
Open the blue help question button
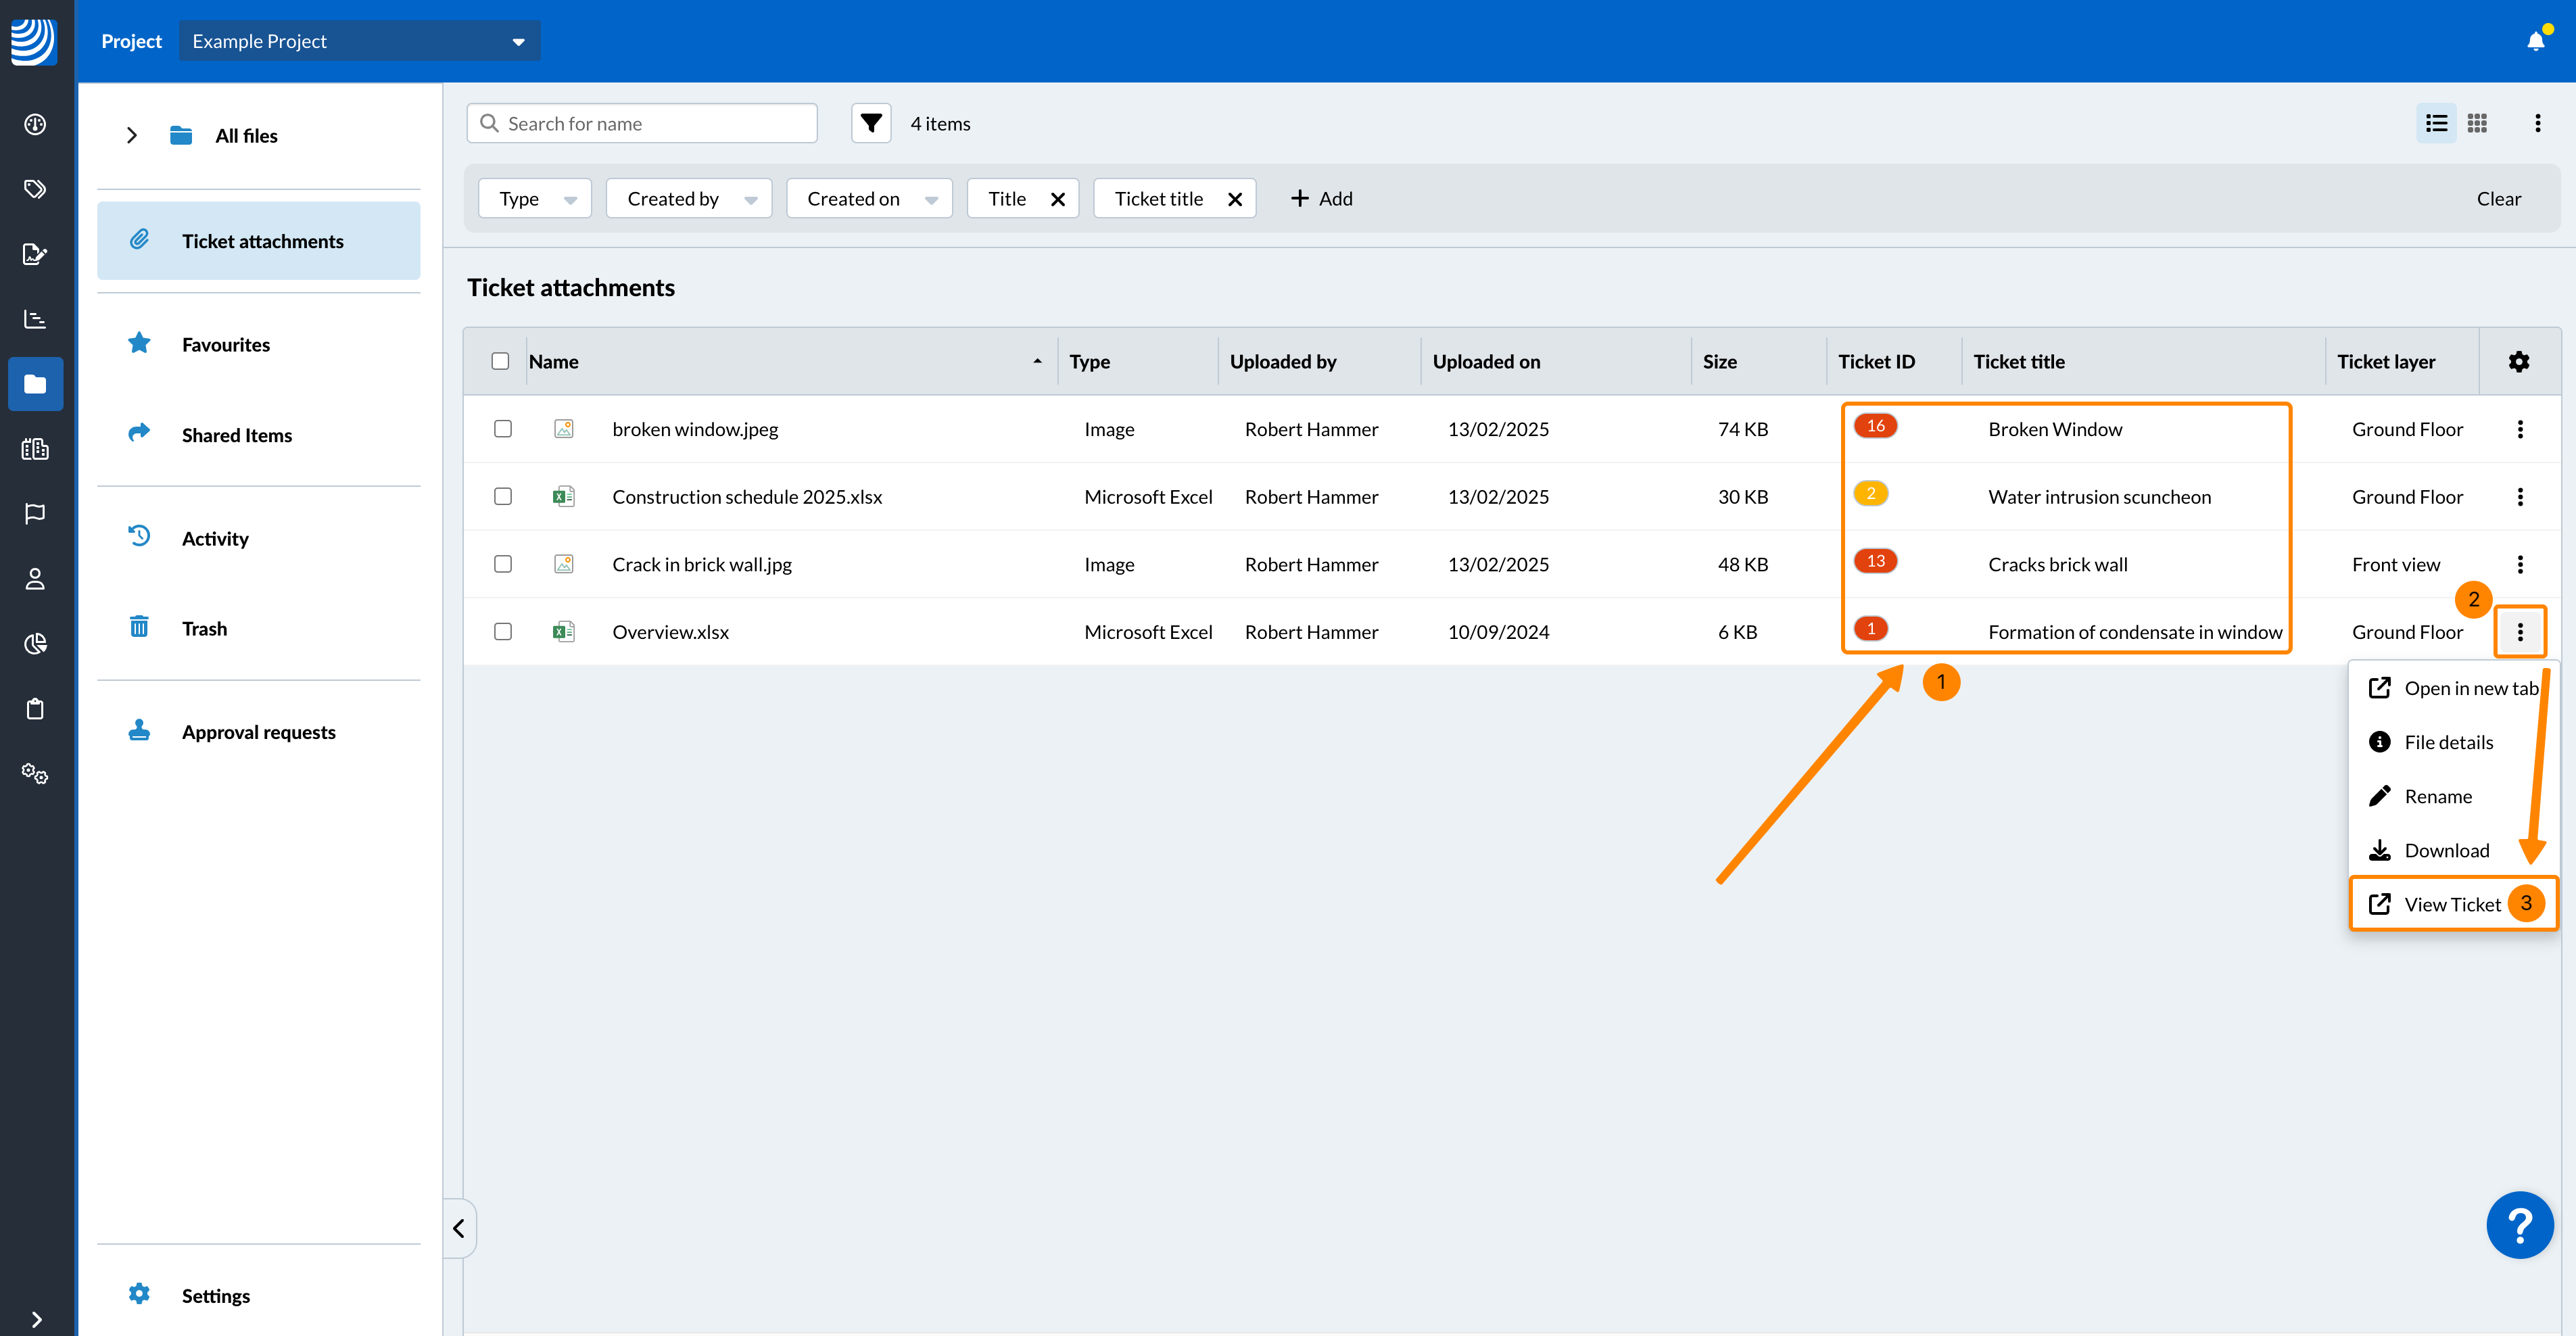coord(2519,1225)
